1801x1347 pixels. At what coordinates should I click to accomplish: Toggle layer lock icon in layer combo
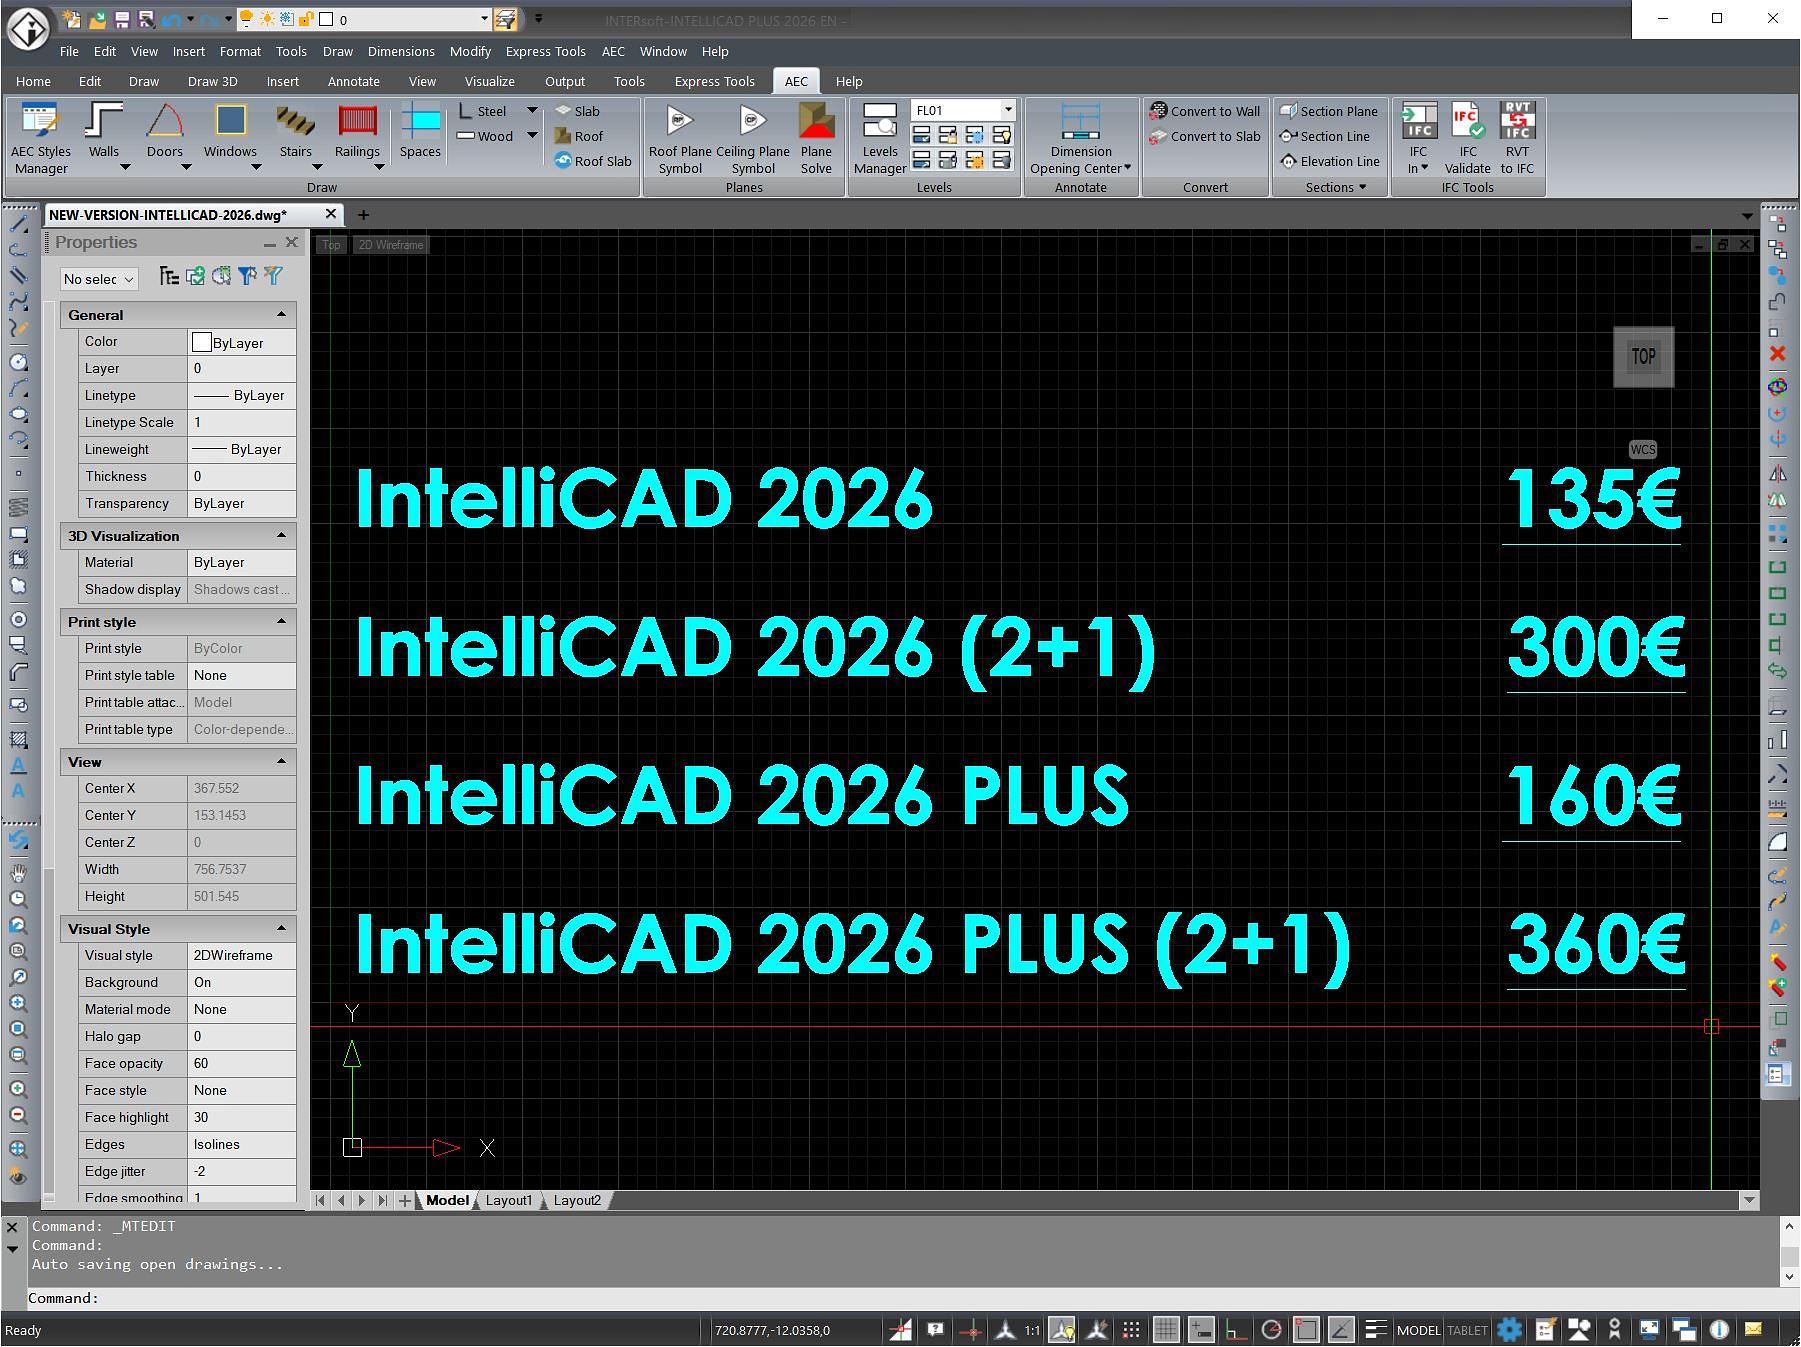pos(306,19)
